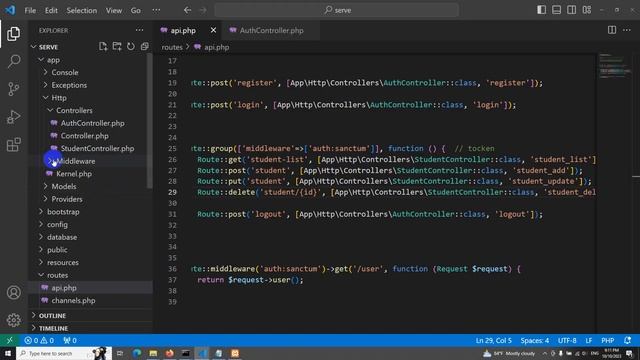Open the Run and Debug view

[13, 117]
